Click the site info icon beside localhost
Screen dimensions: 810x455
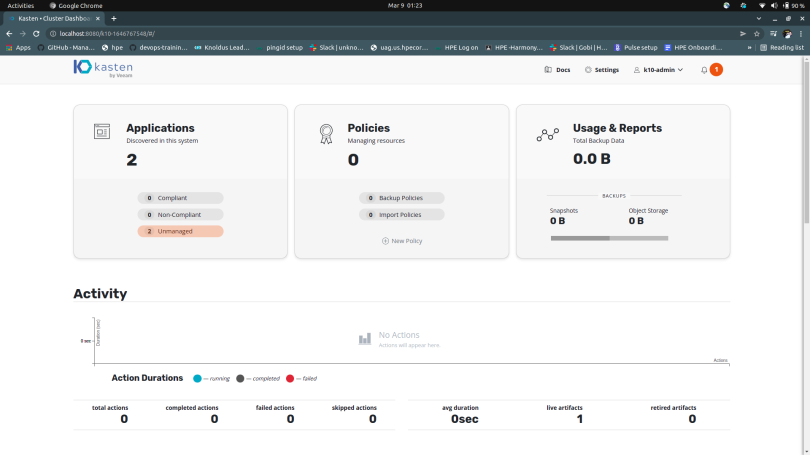click(x=53, y=34)
